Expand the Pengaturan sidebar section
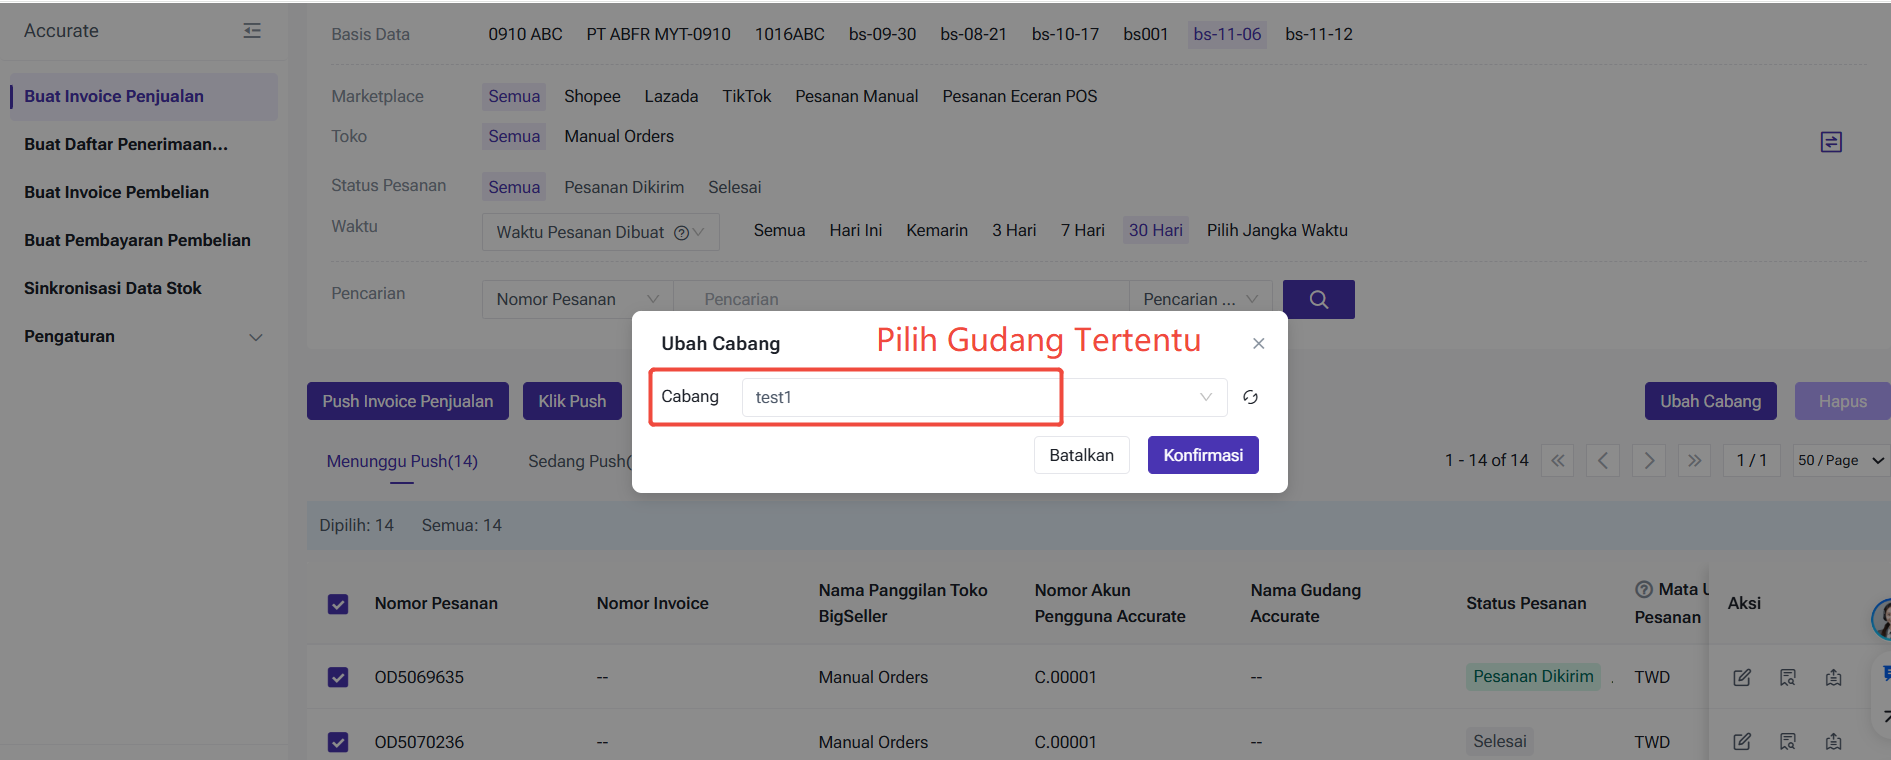1891x760 pixels. [143, 337]
